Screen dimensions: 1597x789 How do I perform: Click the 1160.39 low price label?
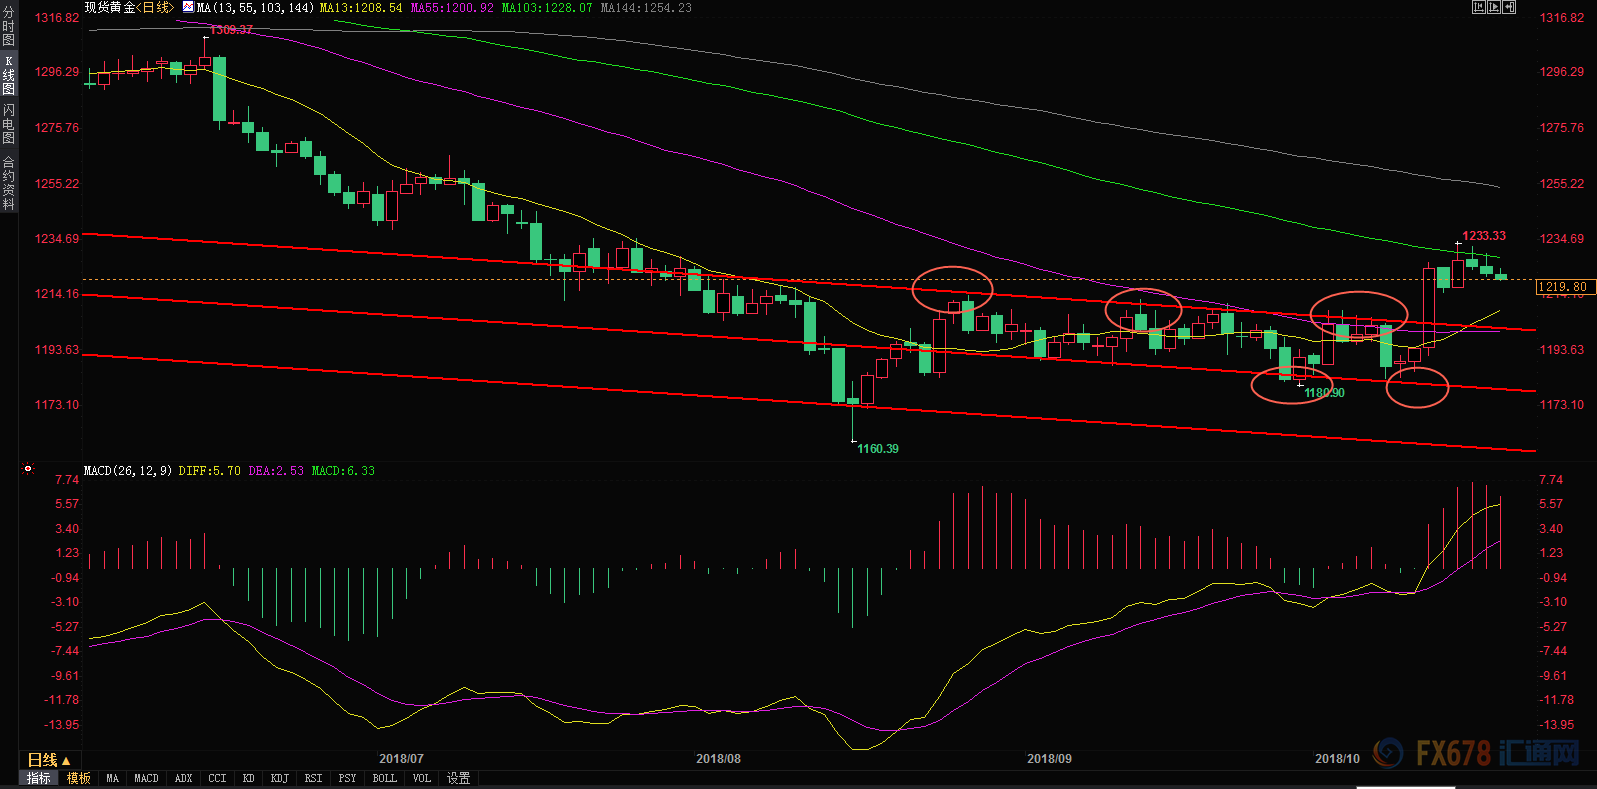(x=878, y=449)
